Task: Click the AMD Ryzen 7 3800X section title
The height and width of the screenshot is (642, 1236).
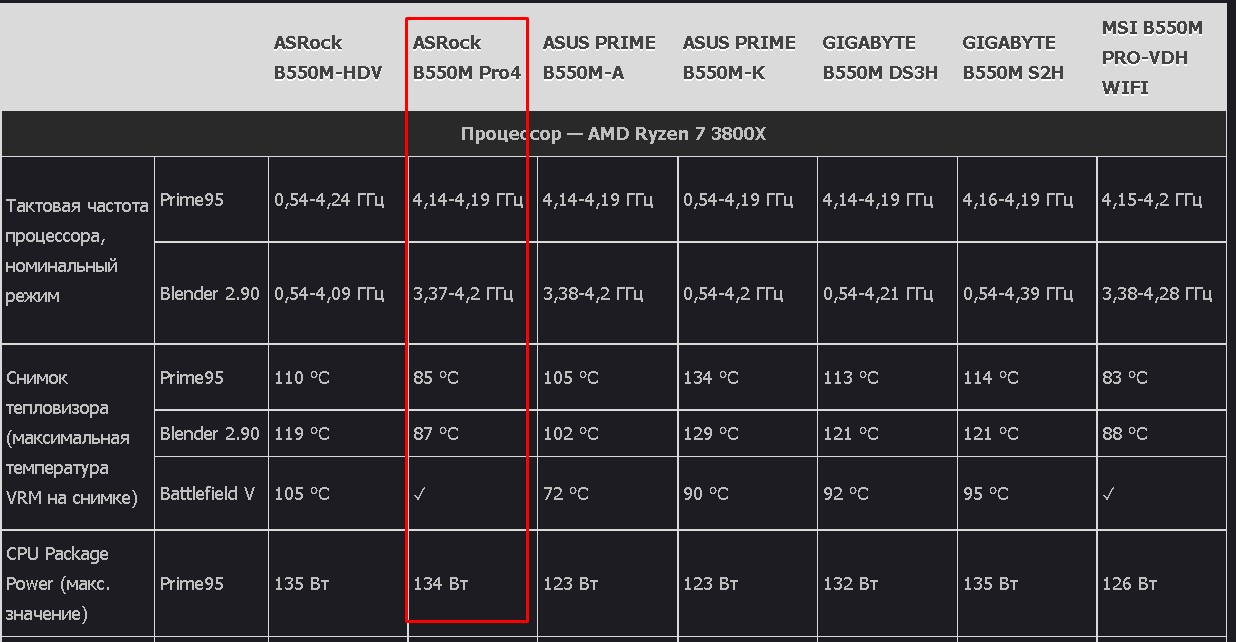Action: click(613, 134)
